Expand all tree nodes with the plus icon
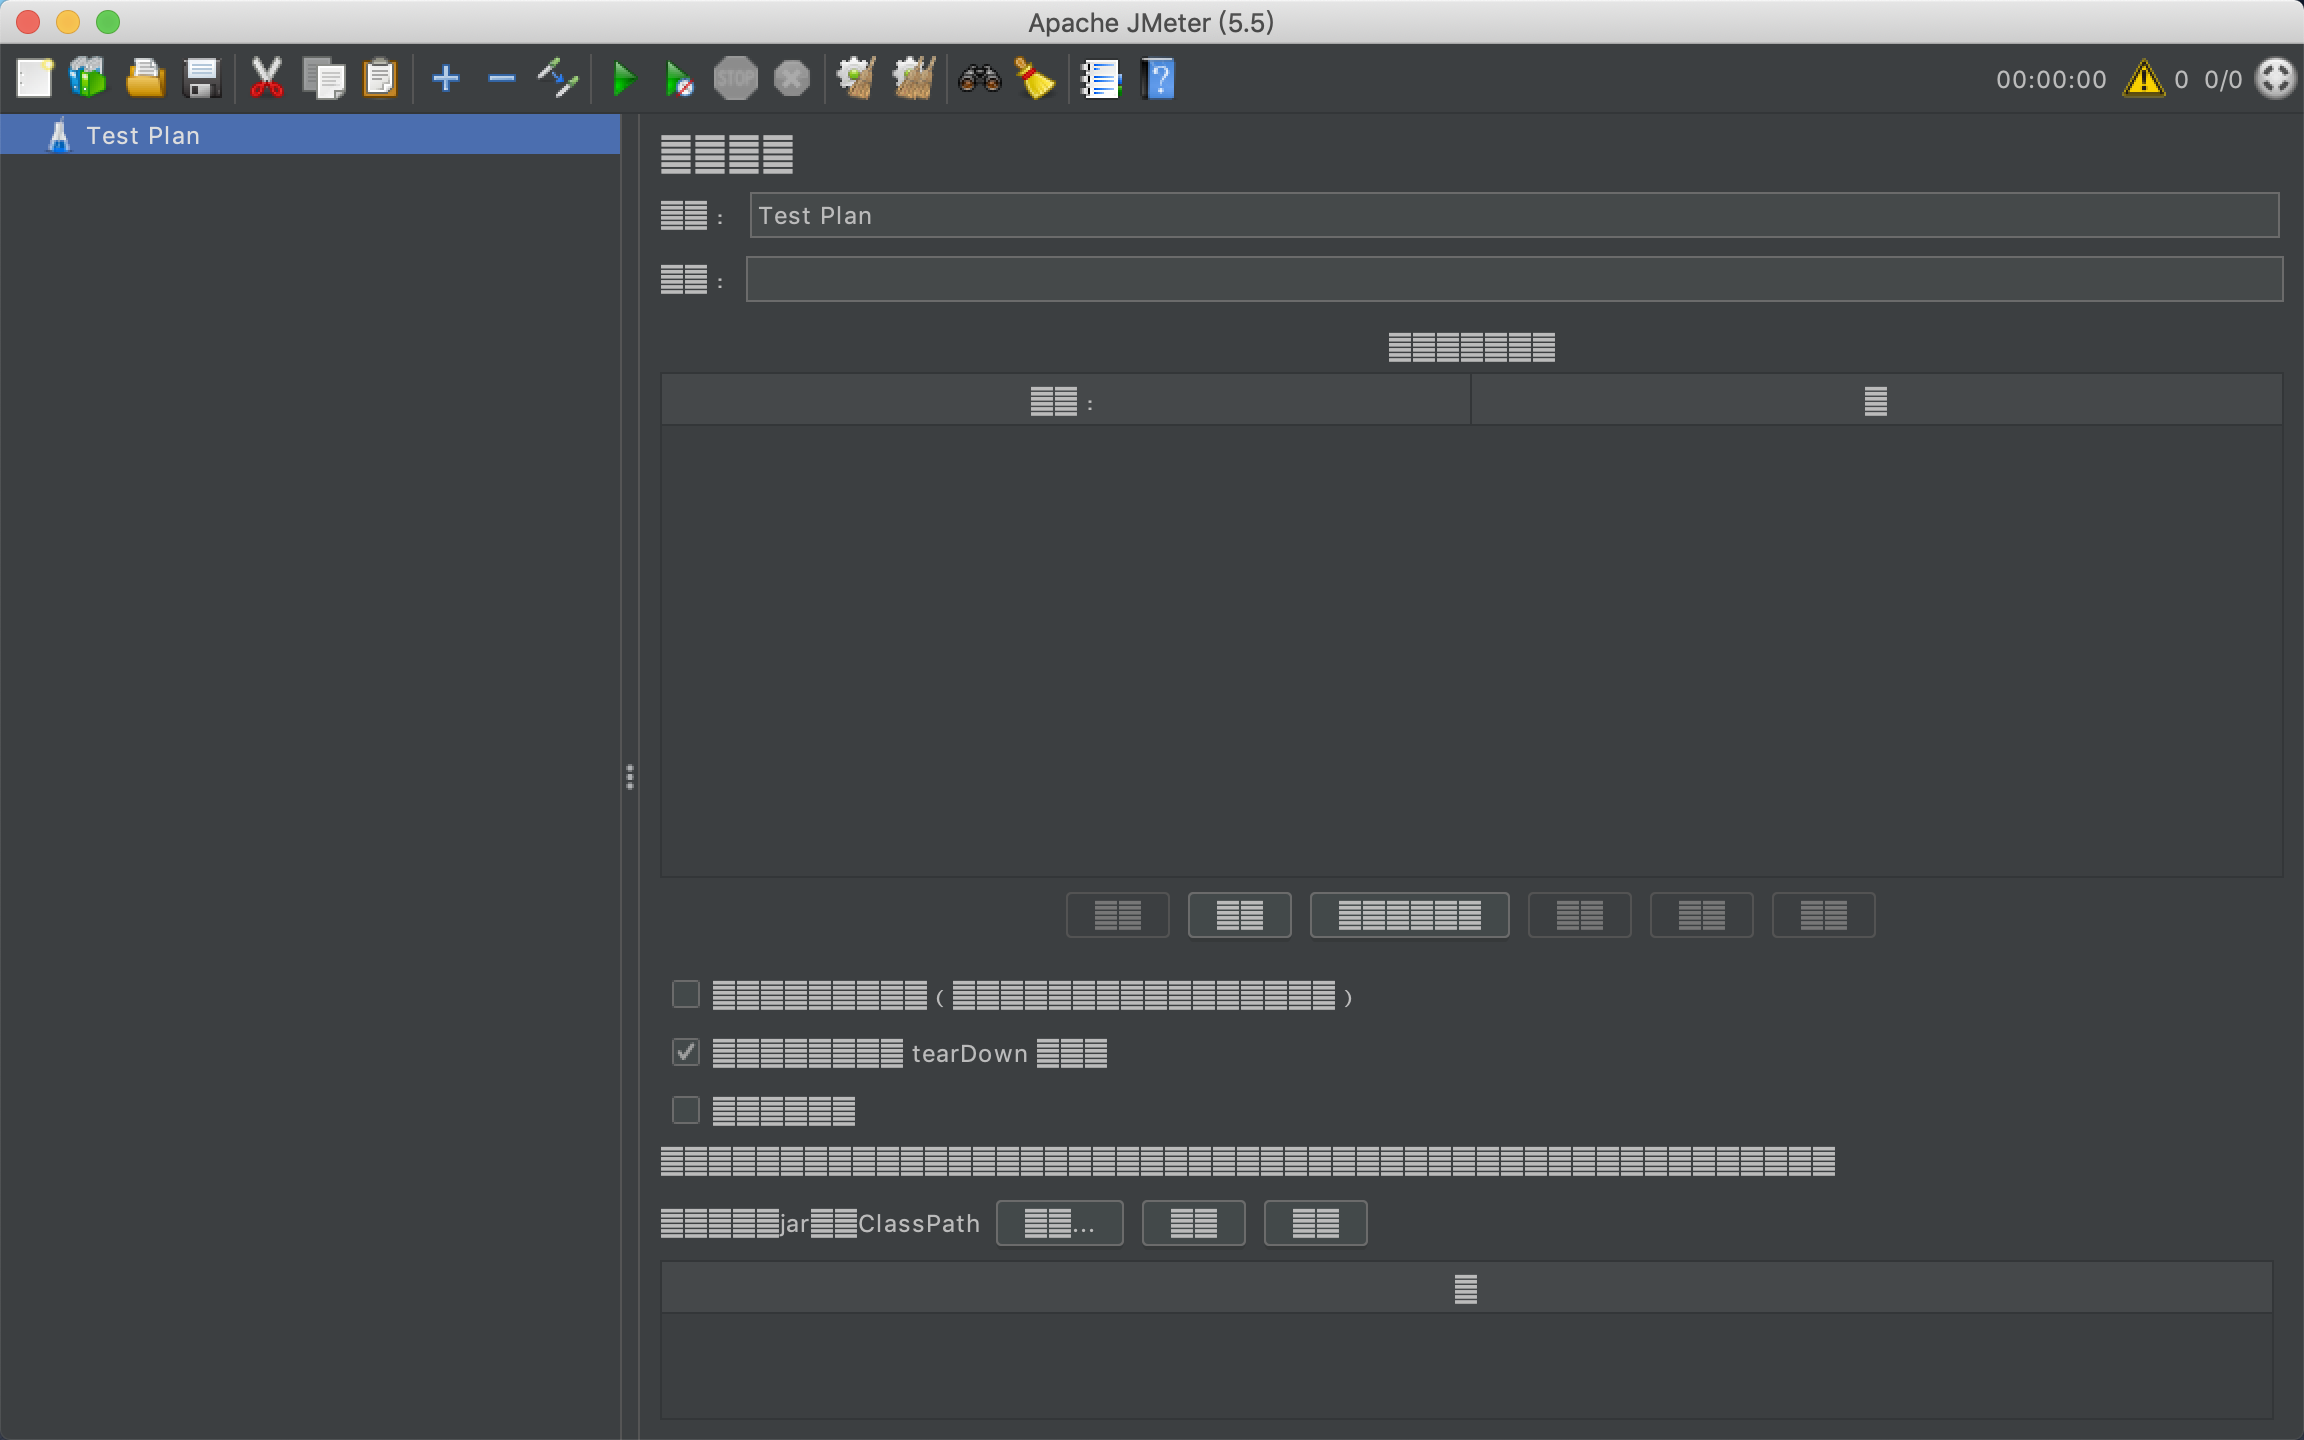 pos(446,78)
